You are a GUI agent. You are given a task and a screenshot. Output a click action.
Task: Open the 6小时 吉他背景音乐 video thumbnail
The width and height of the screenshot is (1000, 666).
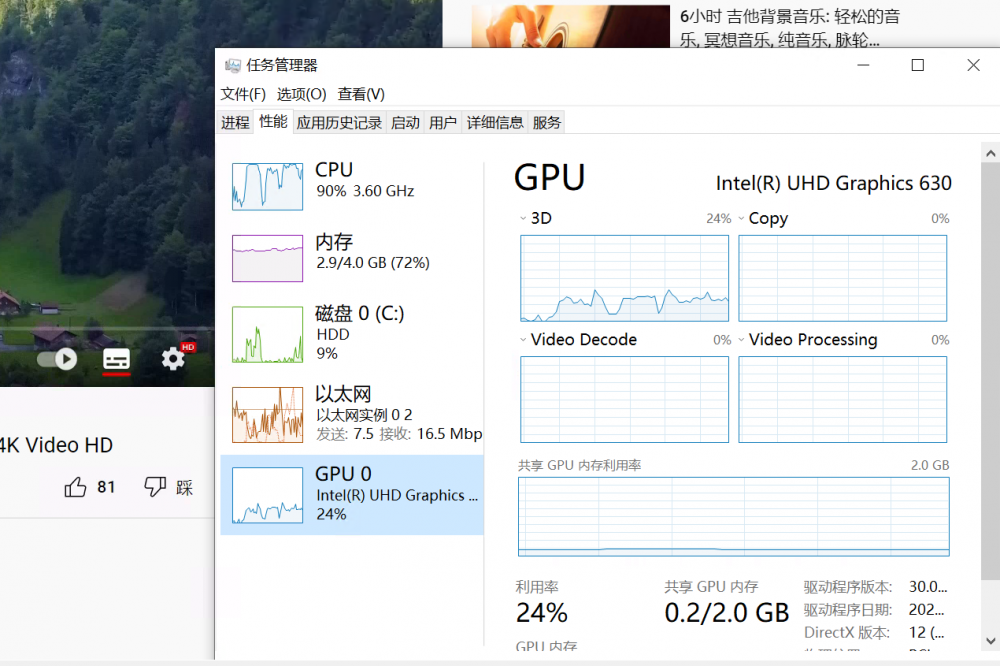pos(571,26)
